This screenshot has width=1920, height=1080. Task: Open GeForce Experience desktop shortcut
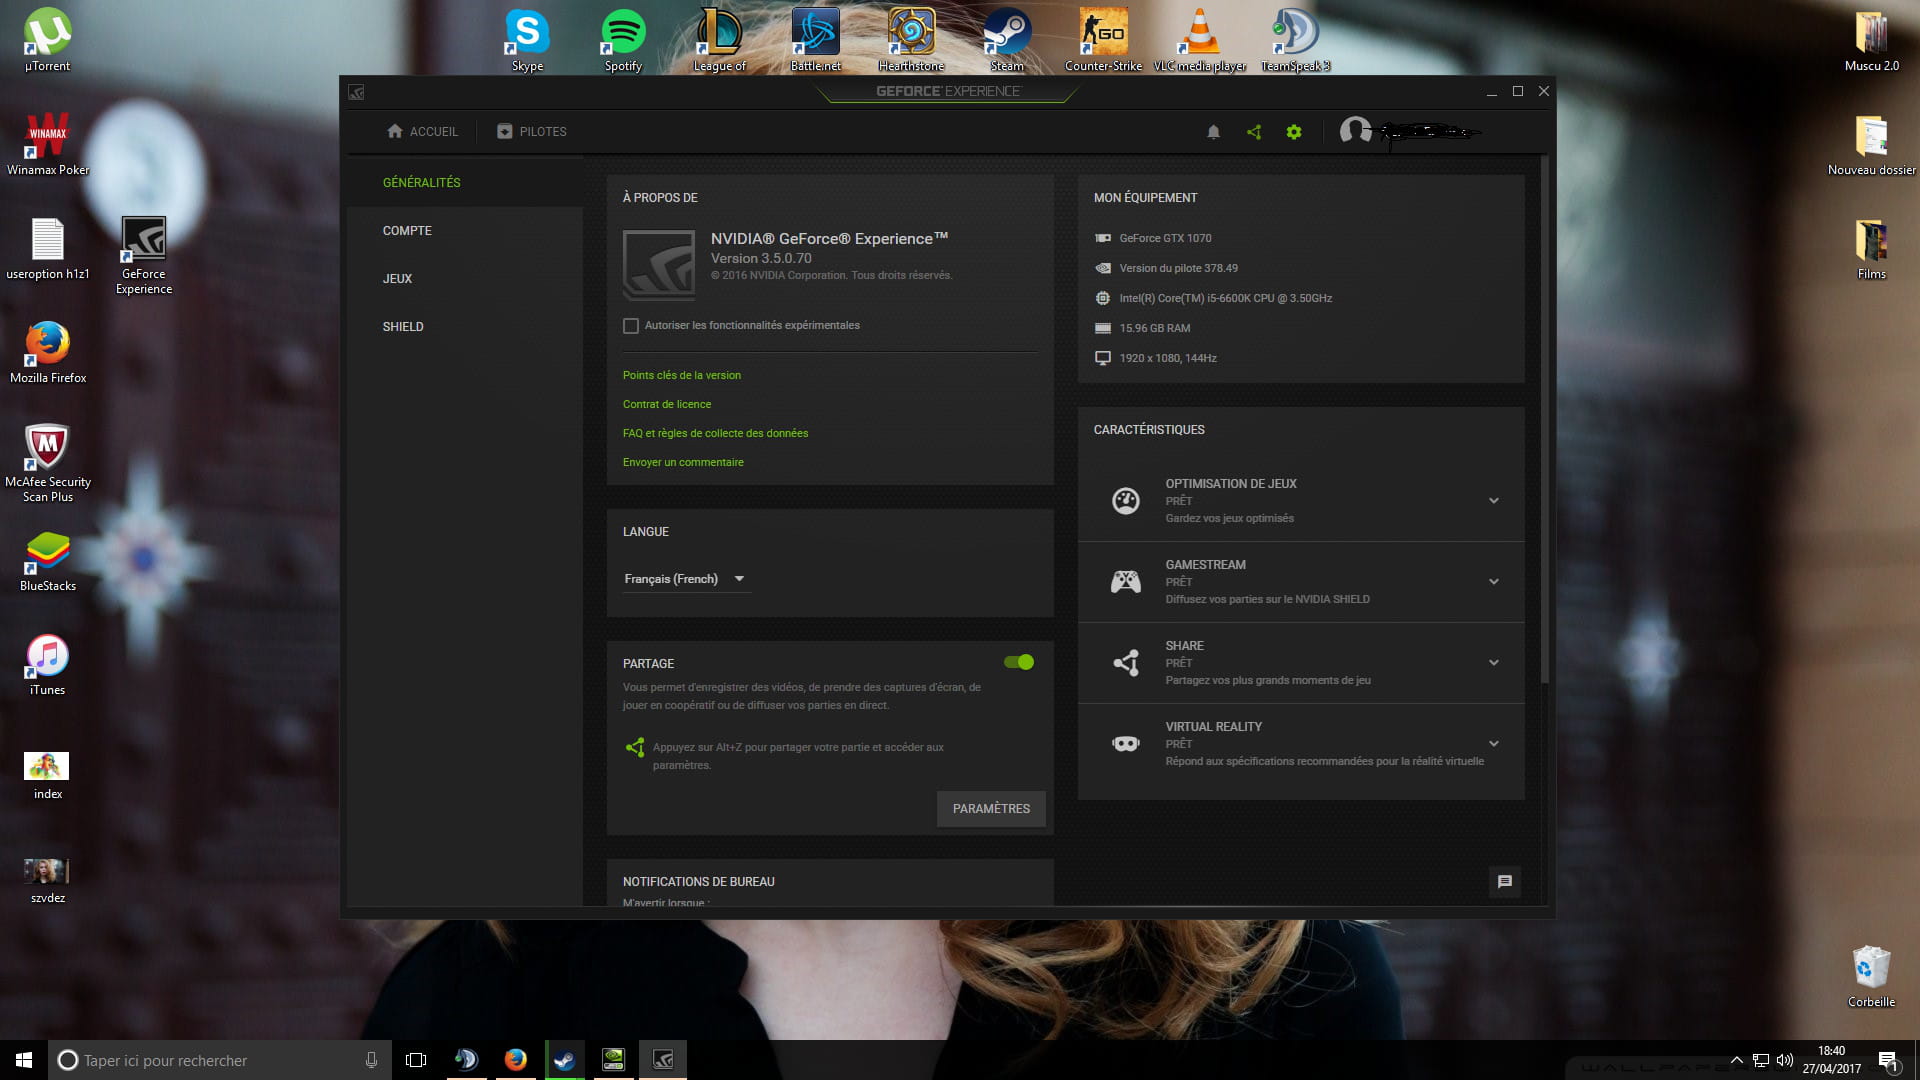143,255
